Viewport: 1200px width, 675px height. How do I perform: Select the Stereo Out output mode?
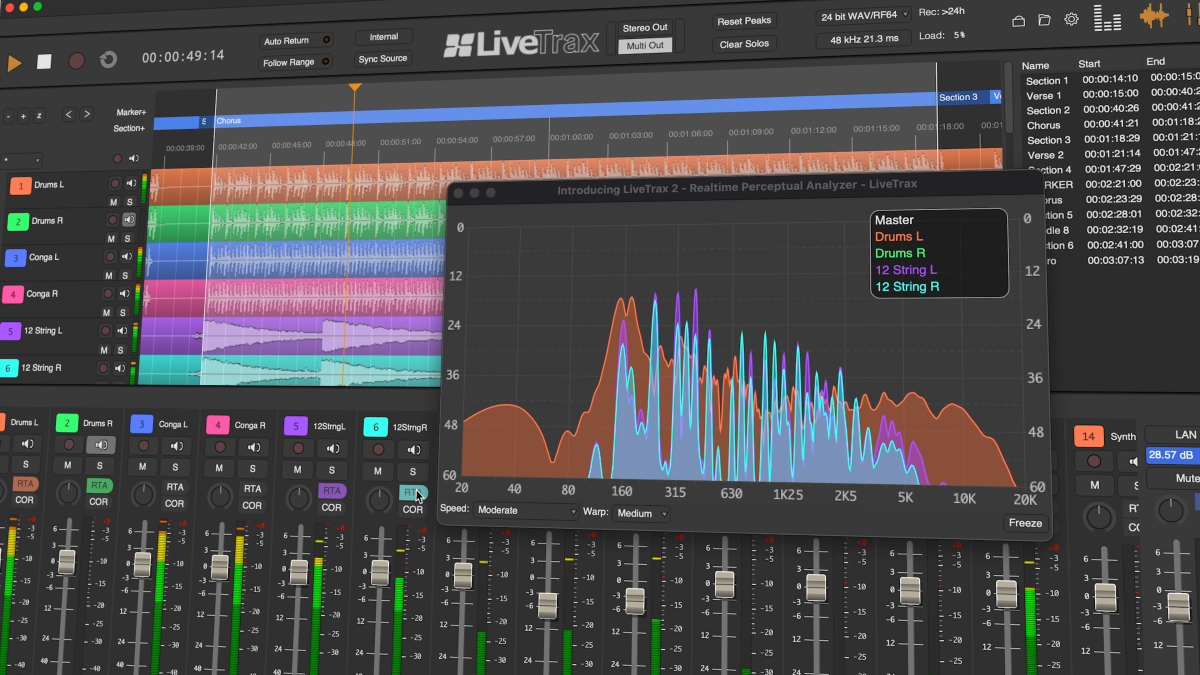pos(645,28)
